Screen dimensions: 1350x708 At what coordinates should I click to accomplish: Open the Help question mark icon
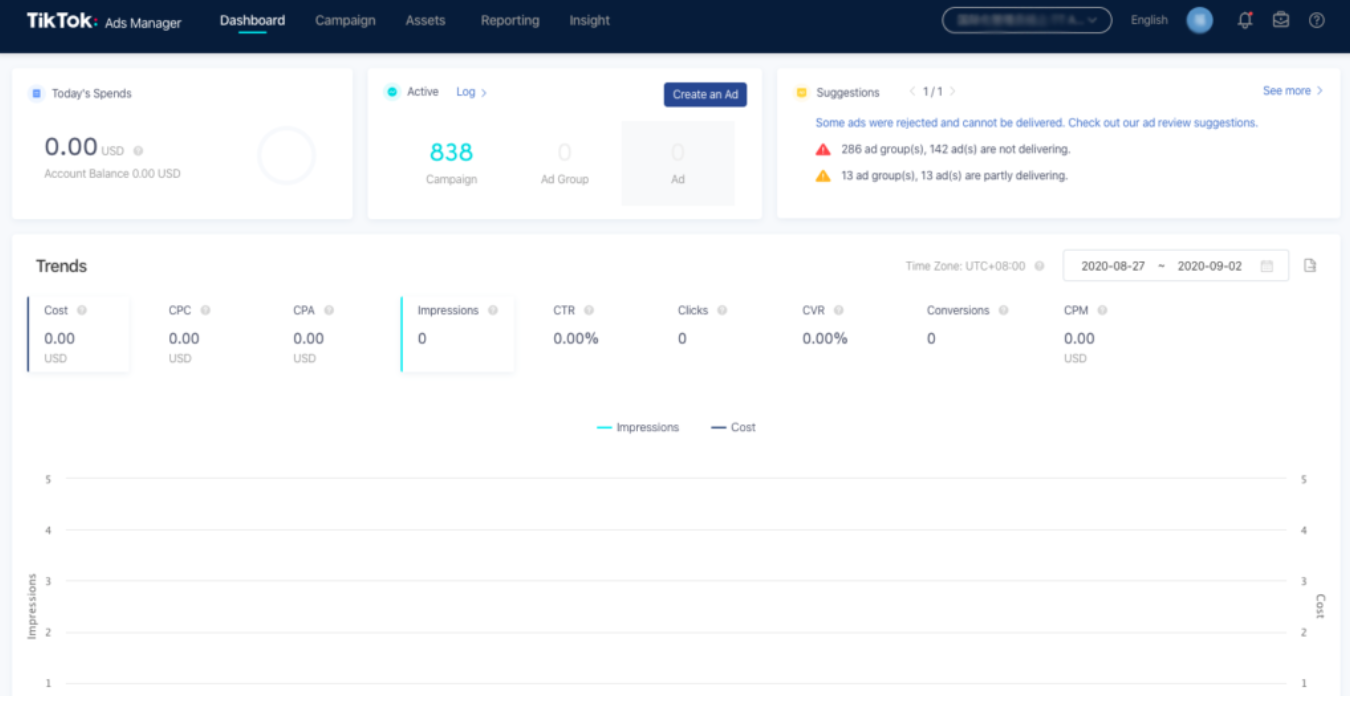pos(1317,20)
